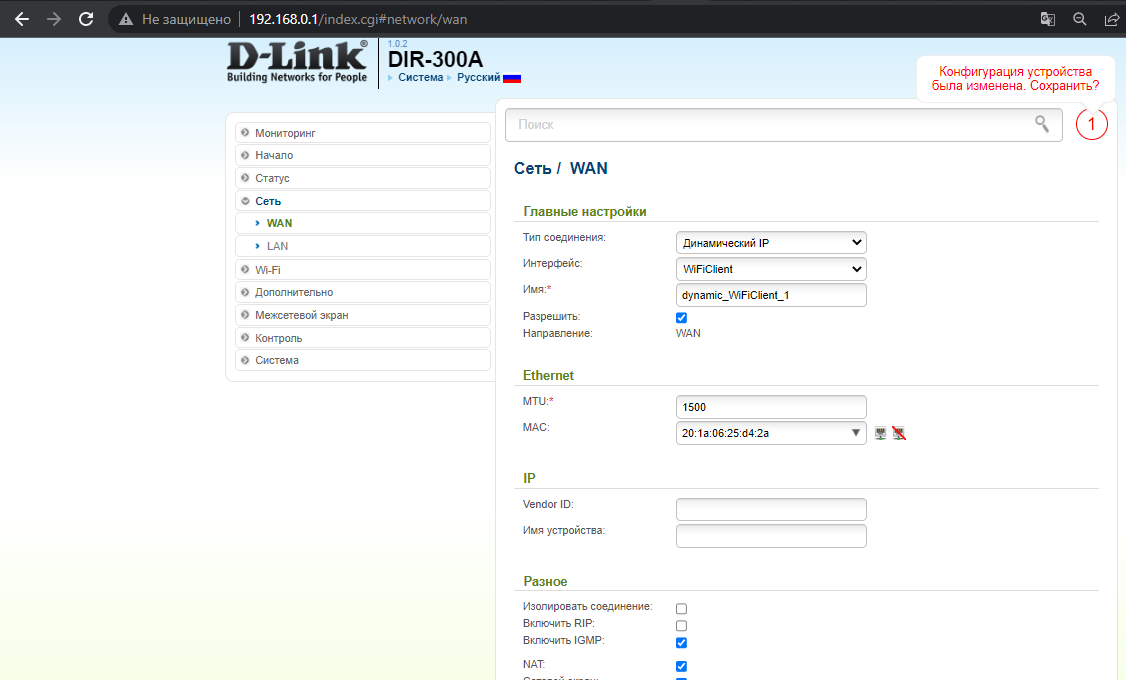The image size is (1126, 680).
Task: Click the MTU value field
Action: [771, 407]
